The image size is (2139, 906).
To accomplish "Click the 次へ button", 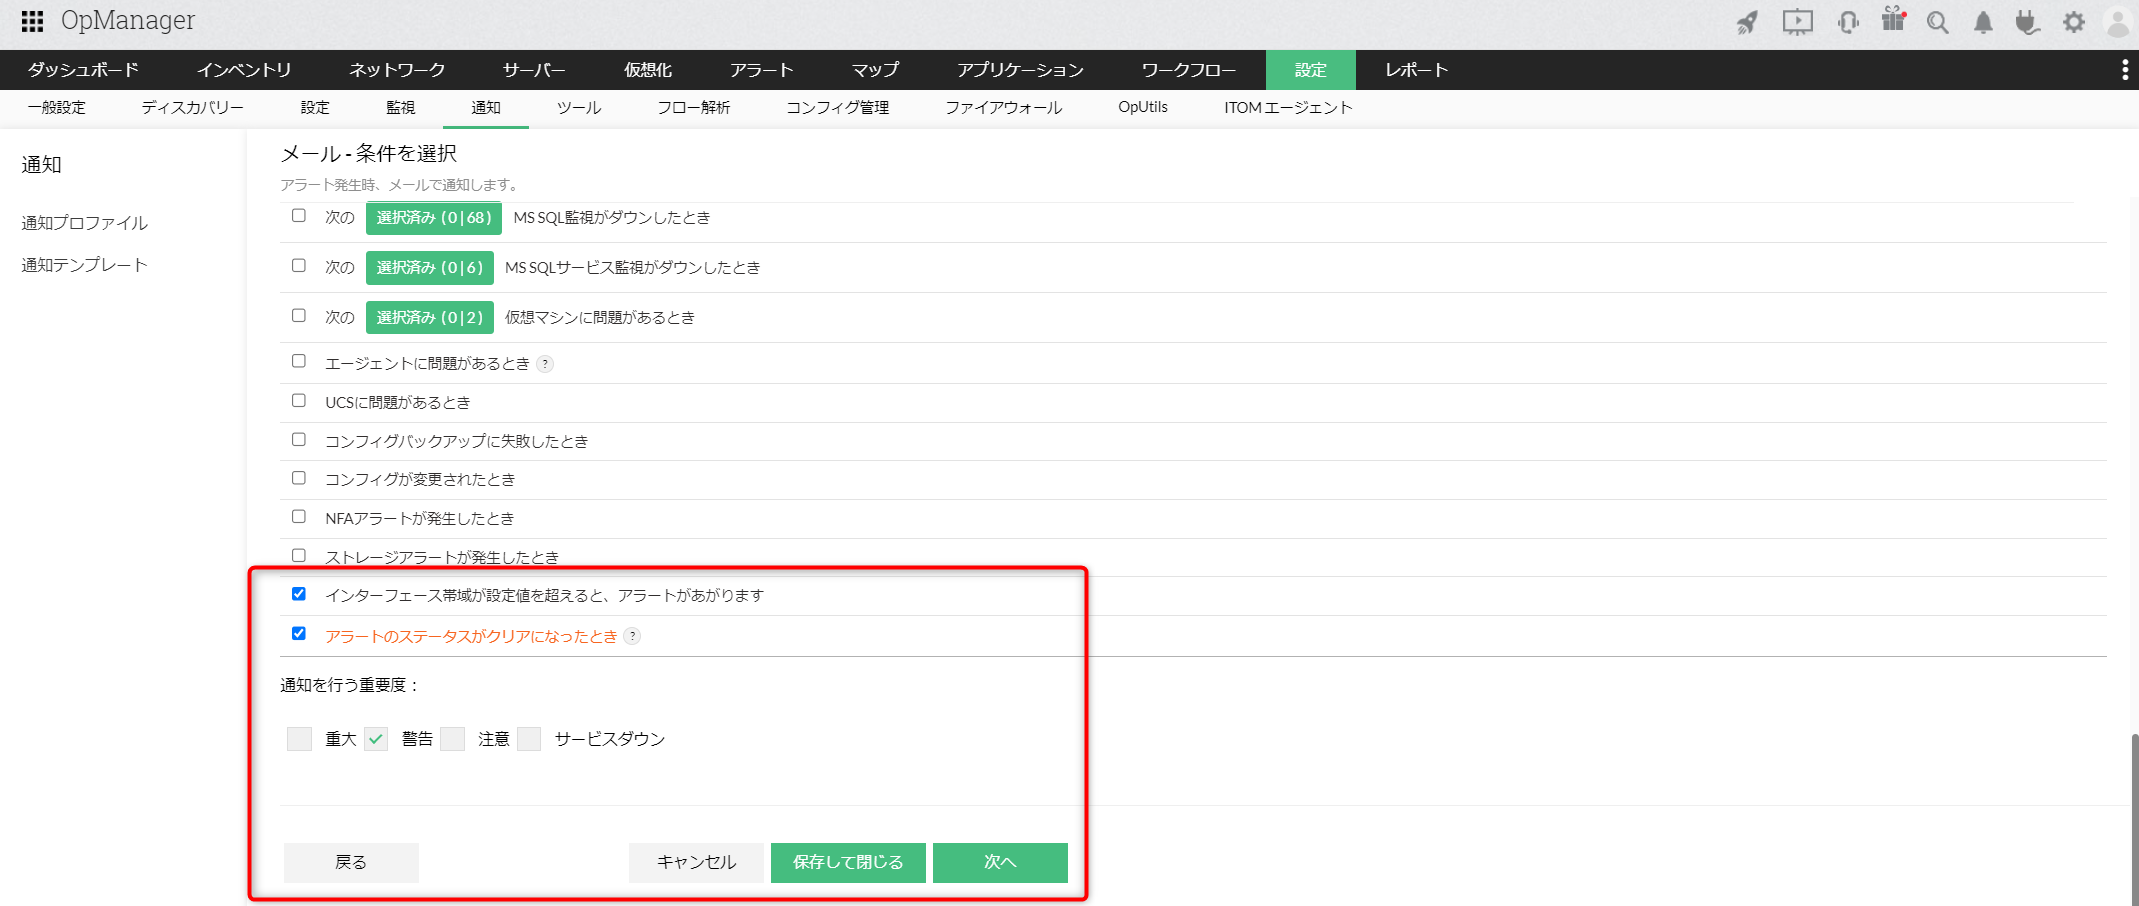I will (1000, 863).
